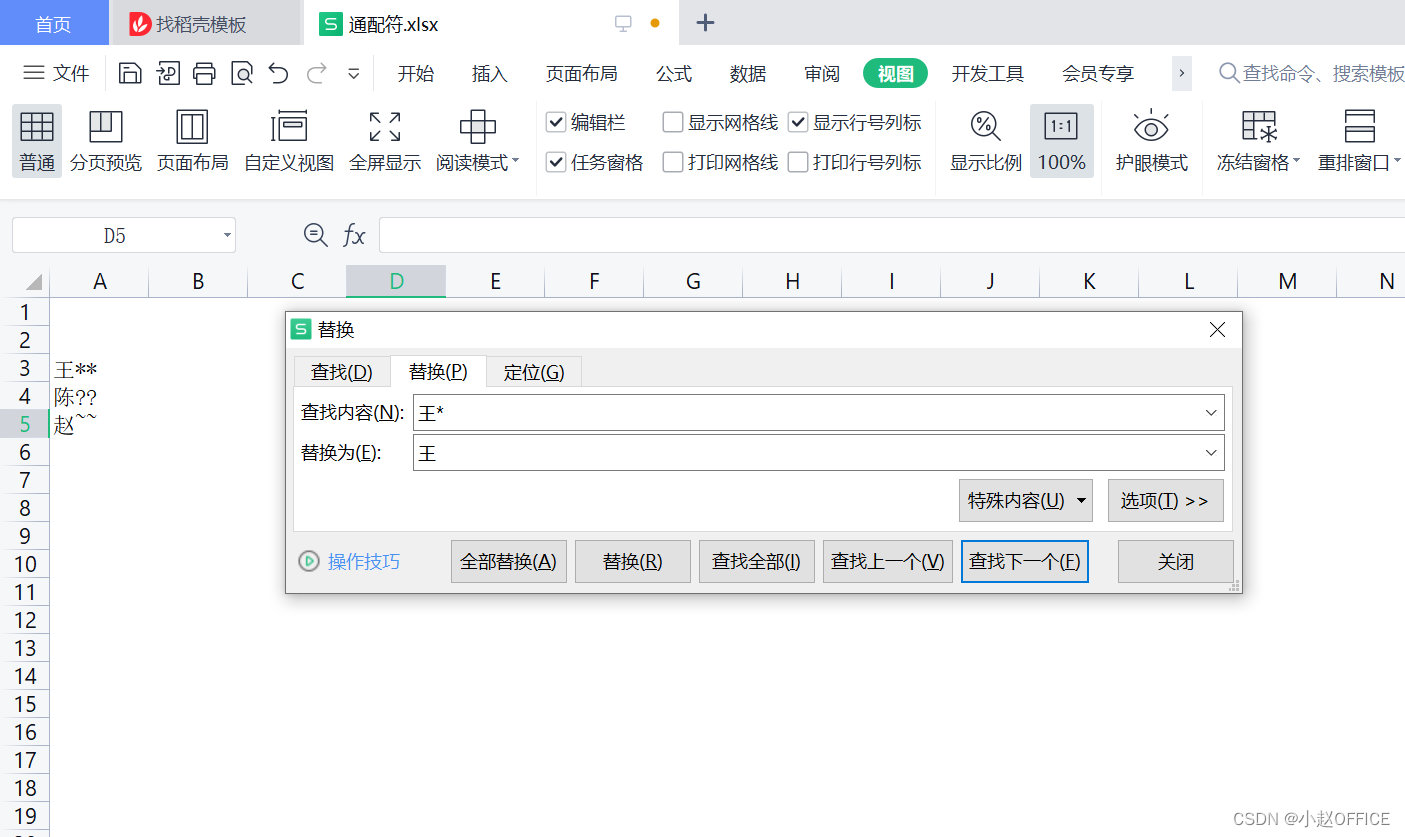Switch to 分页预览 page break preview
This screenshot has width=1405, height=837.
[106, 127]
